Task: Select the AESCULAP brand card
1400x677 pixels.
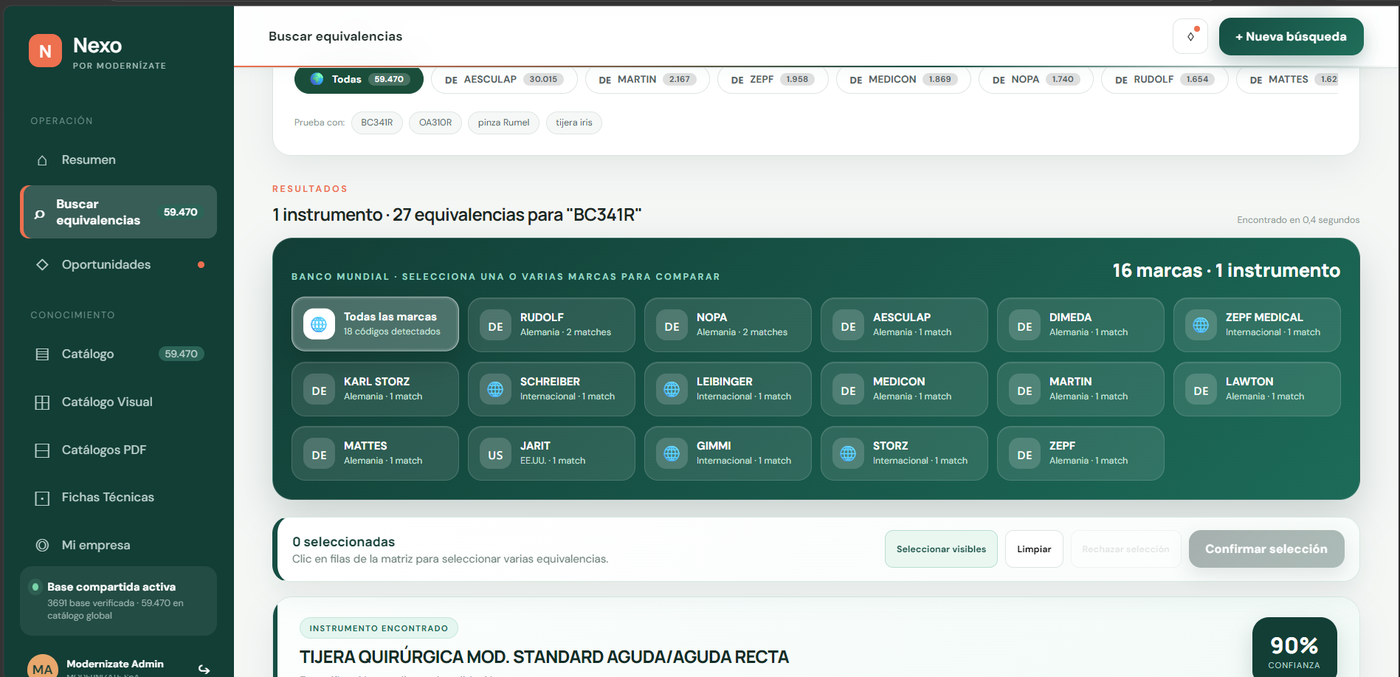Action: pos(904,324)
